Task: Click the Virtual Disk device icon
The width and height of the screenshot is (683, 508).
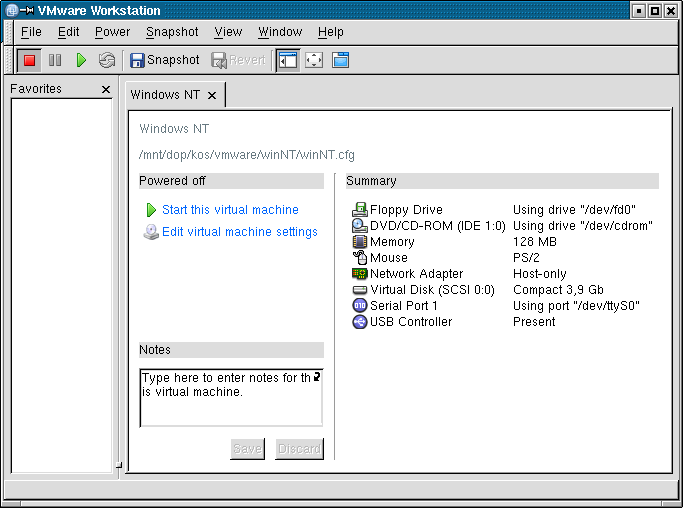Action: click(360, 290)
